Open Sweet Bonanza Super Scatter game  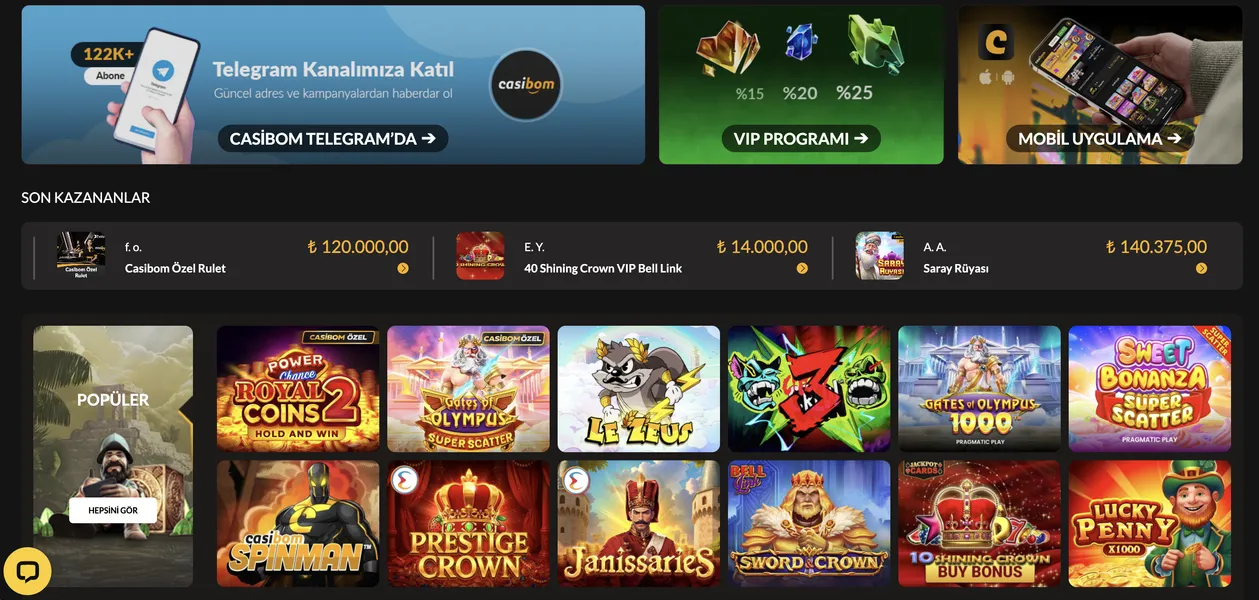(x=1150, y=389)
